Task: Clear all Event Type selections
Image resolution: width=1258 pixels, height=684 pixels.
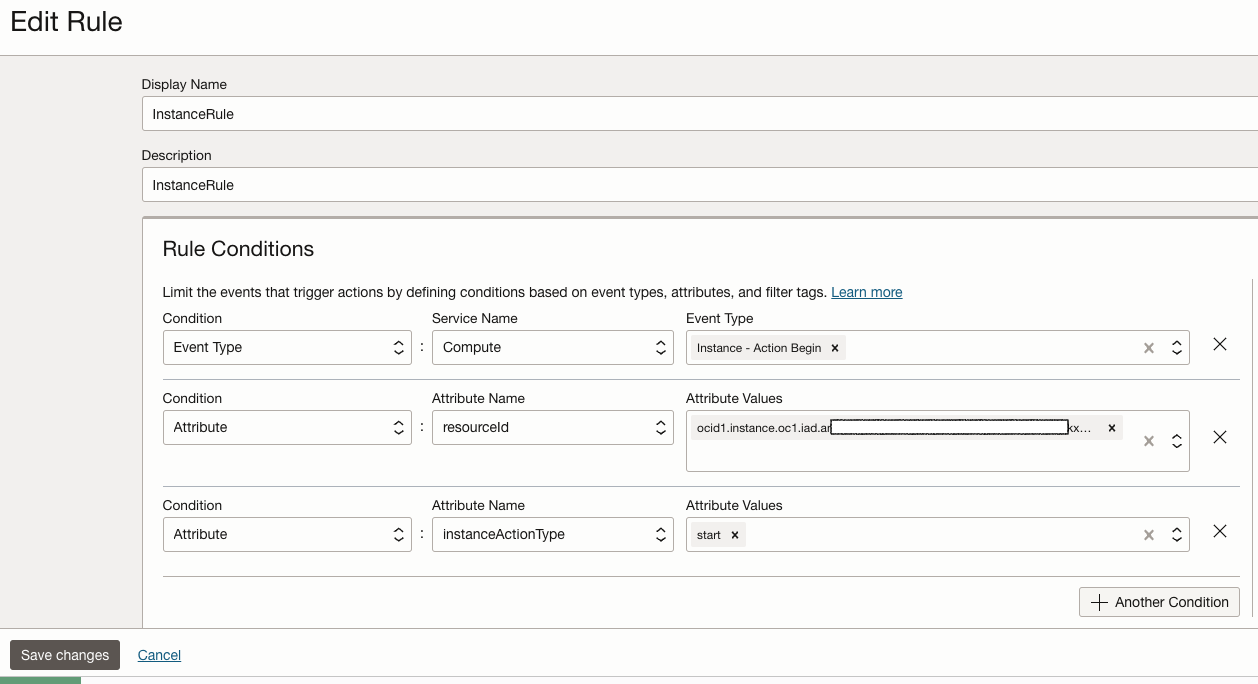Action: [x=1149, y=348]
